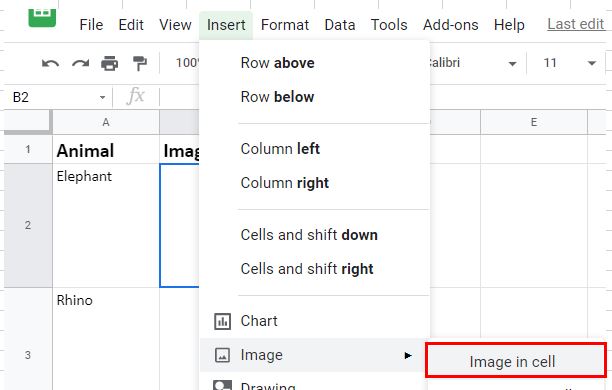Image resolution: width=612 pixels, height=390 pixels.
Task: Select column A header
Action: [x=106, y=123]
